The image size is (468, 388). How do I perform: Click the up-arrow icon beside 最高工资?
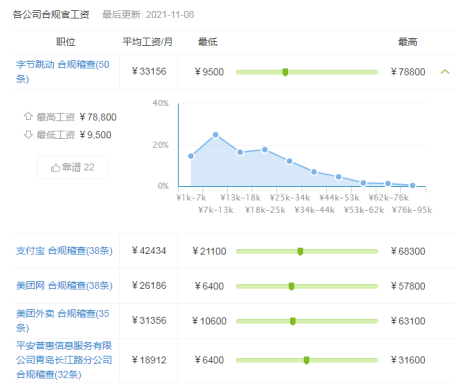coord(28,116)
